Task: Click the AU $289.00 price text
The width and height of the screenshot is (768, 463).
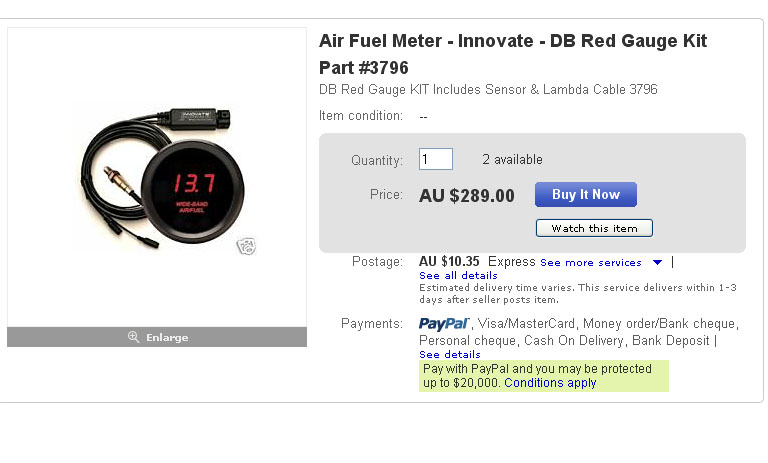Action: [467, 195]
